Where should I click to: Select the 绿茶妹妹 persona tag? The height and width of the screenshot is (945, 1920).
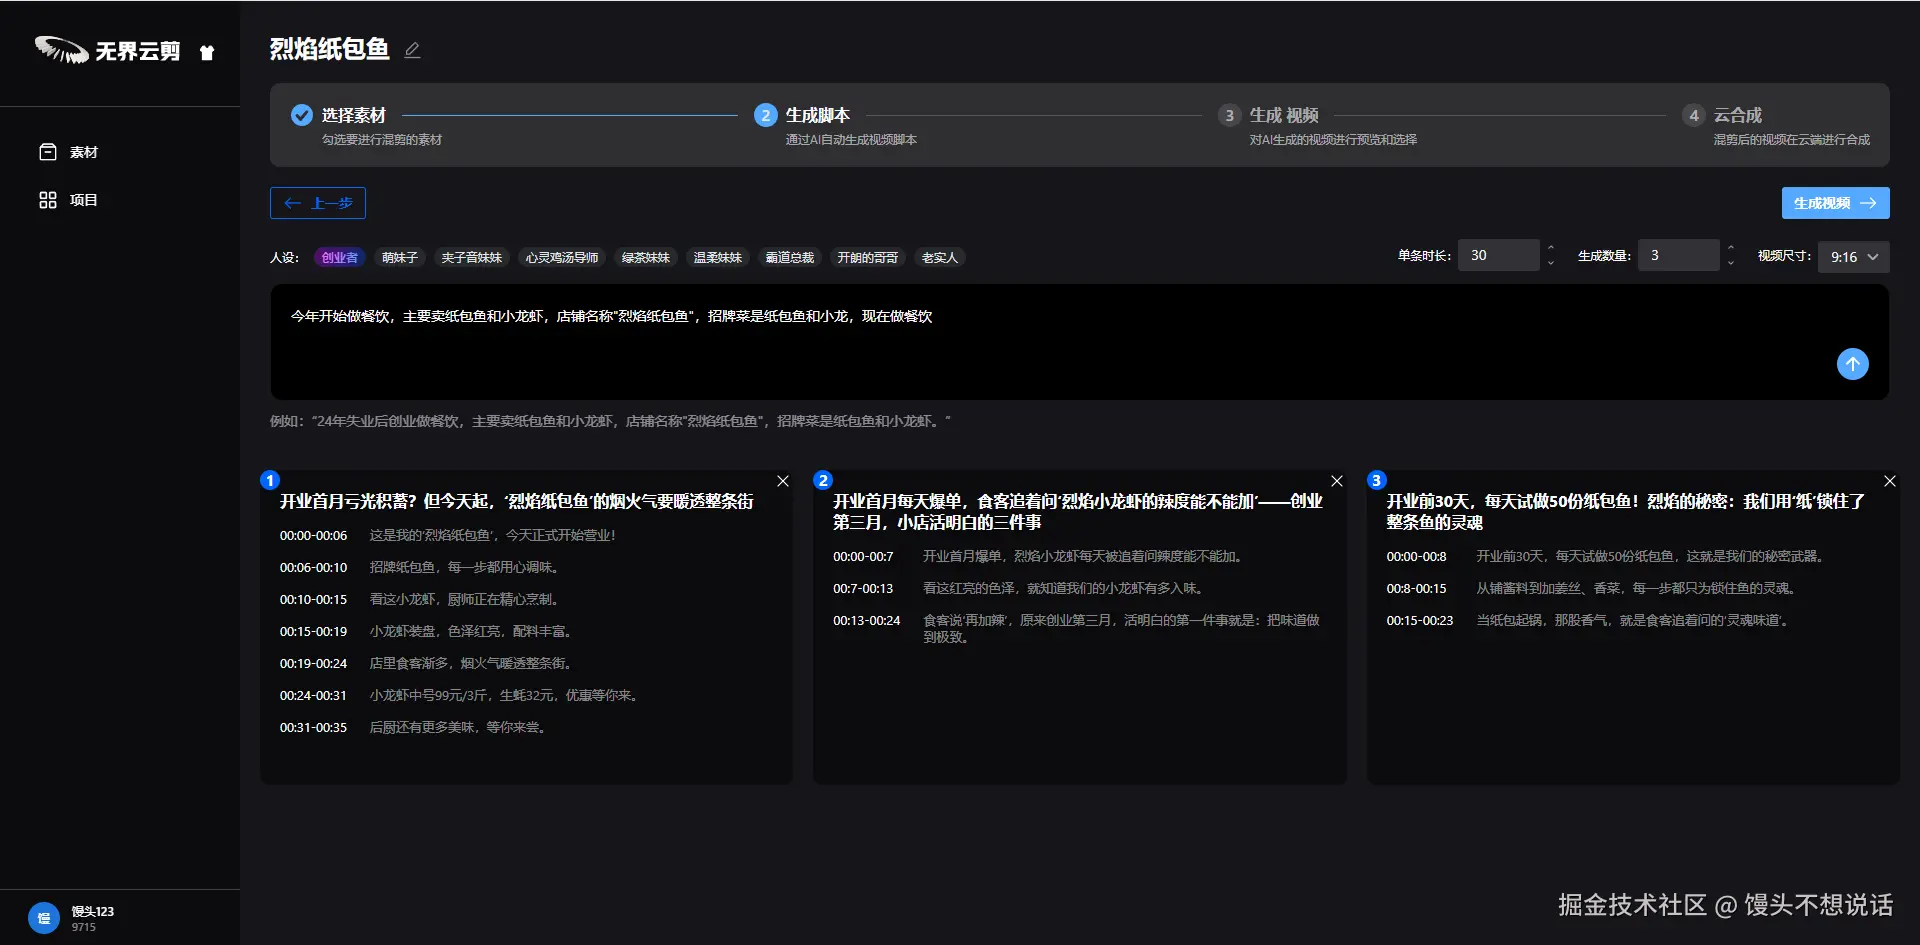click(x=646, y=258)
